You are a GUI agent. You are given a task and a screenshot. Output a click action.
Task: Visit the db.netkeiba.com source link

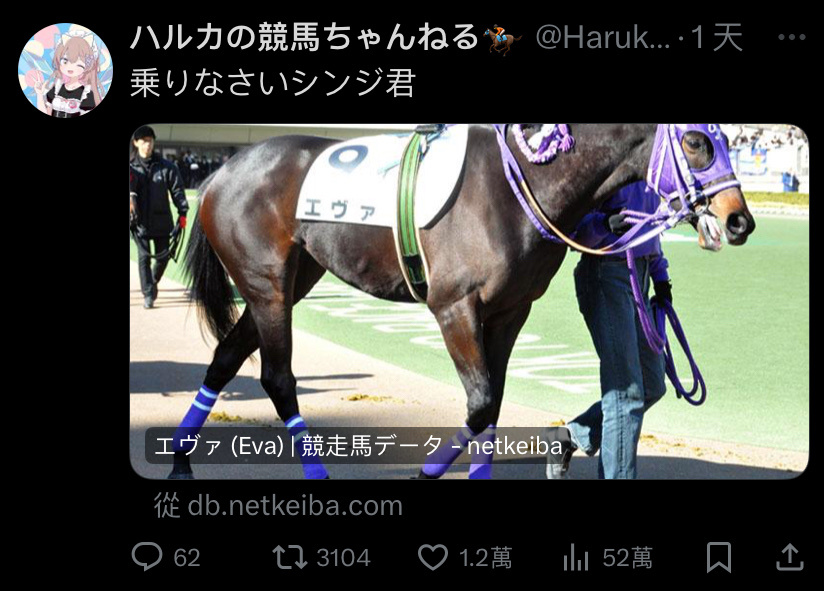[x=279, y=505]
